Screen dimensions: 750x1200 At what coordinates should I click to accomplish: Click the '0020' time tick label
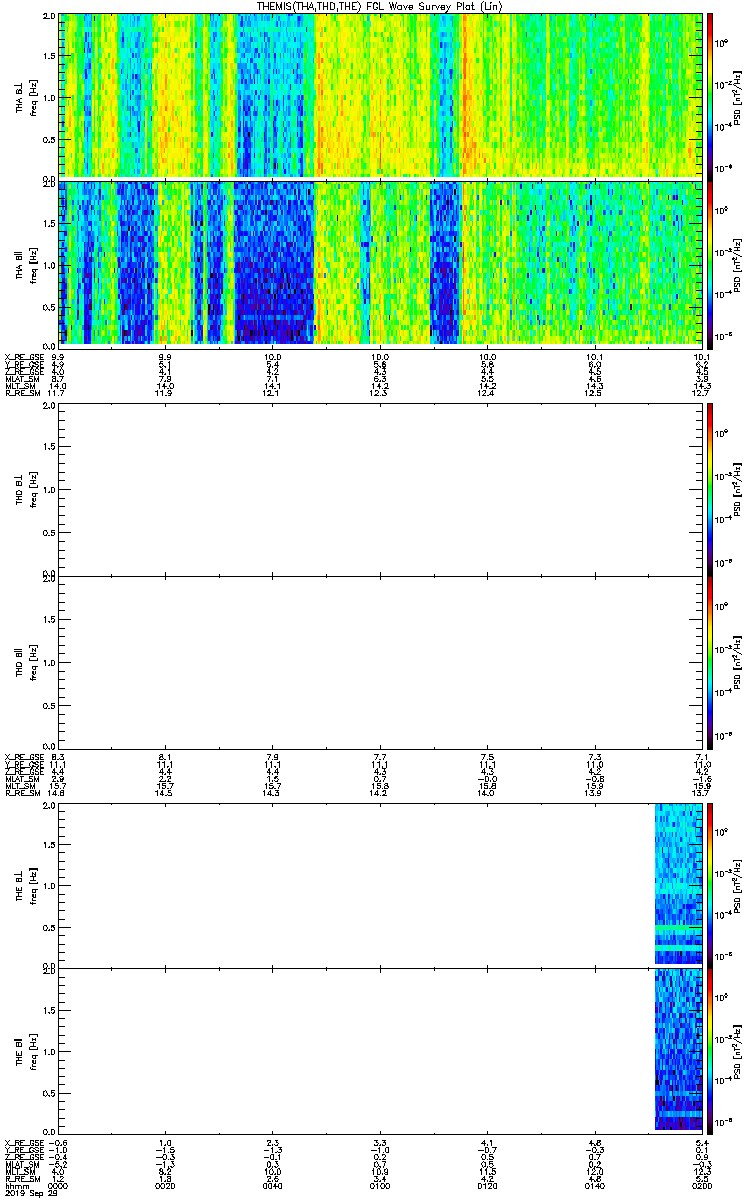pyautogui.click(x=166, y=1186)
